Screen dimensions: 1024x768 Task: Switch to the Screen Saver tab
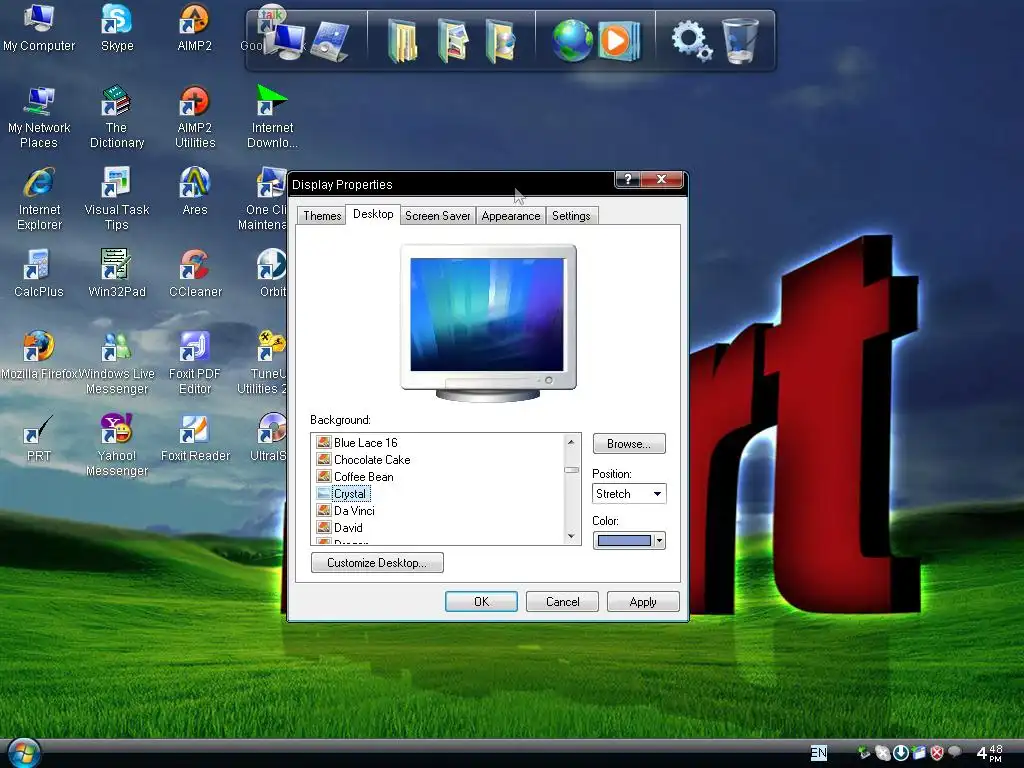438,216
